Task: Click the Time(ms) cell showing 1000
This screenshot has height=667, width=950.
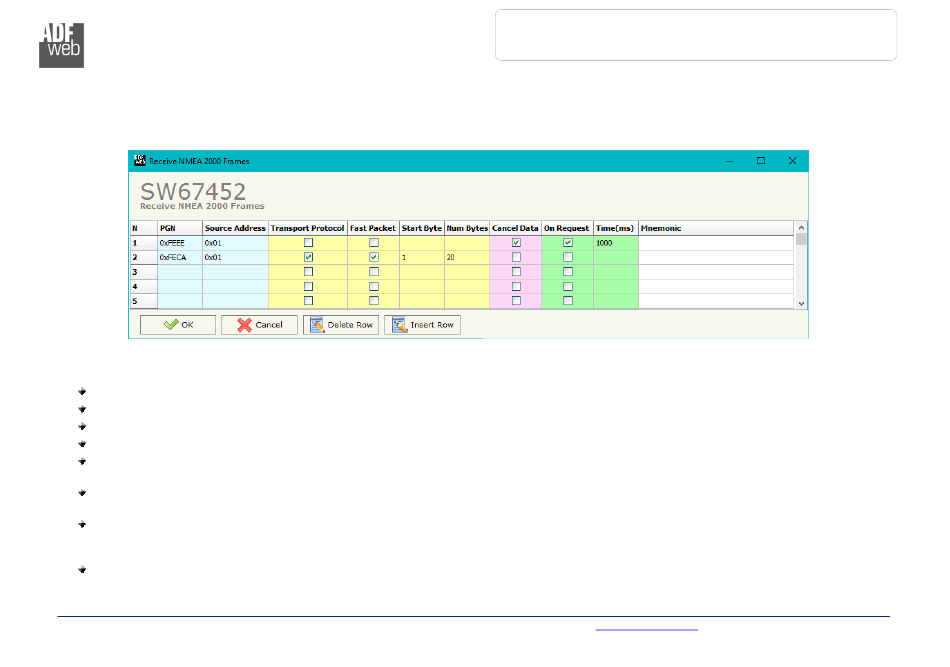Action: tap(615, 243)
